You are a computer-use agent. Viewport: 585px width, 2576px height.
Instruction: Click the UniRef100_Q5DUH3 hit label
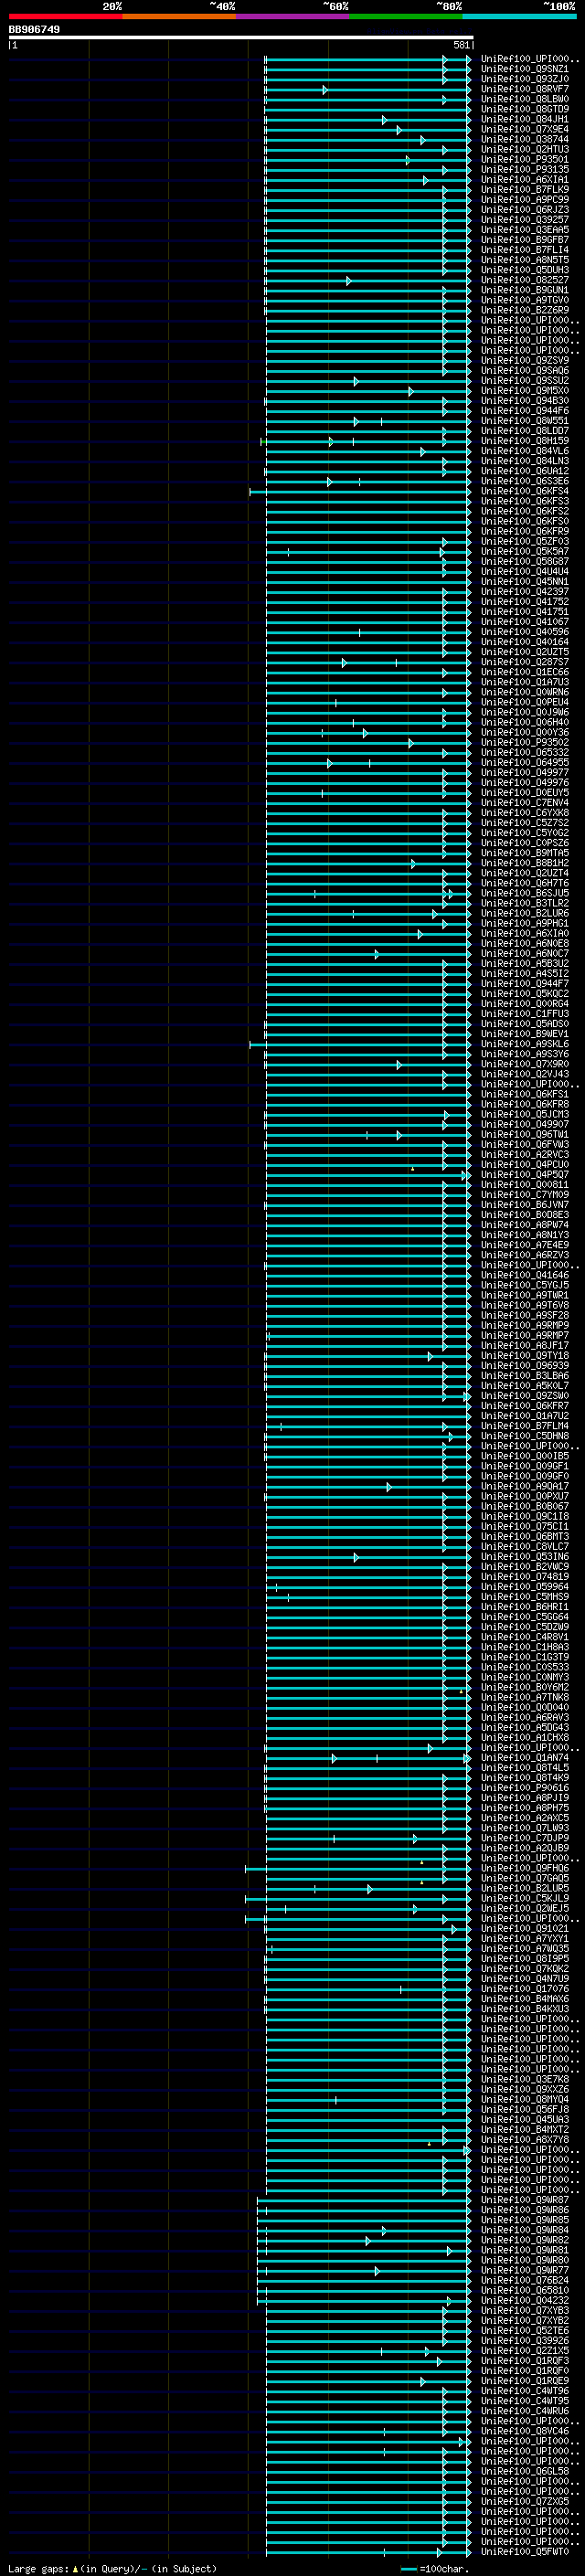[525, 270]
